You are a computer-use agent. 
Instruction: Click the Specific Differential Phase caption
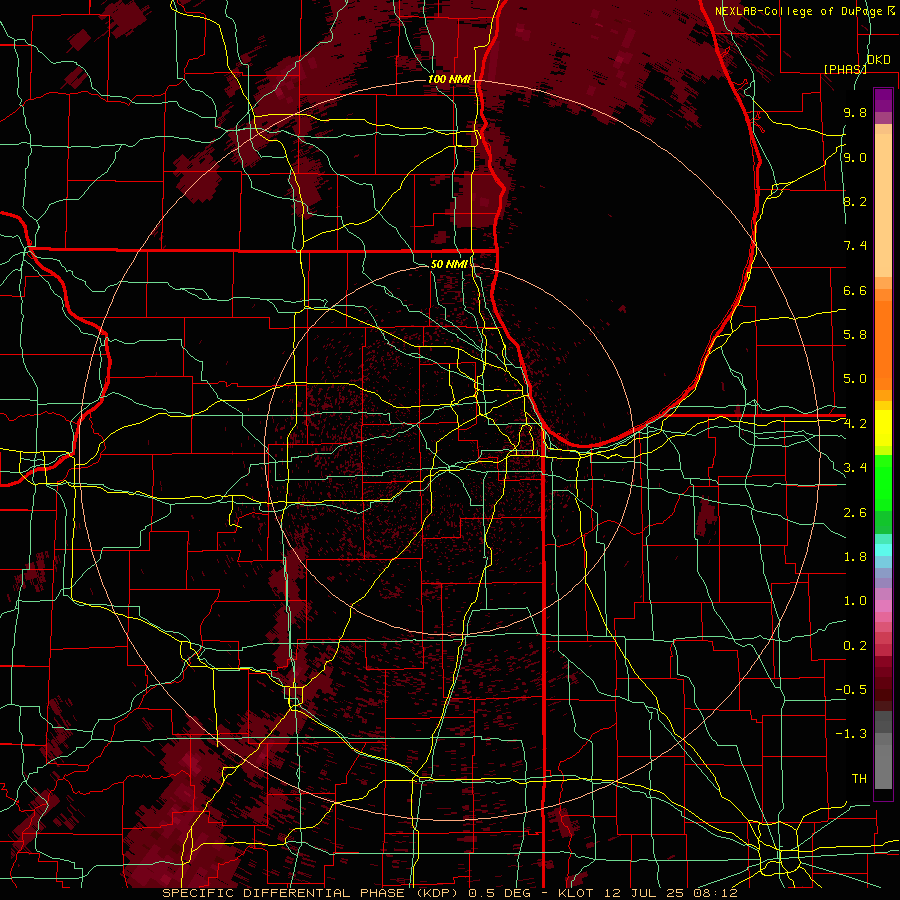click(449, 893)
